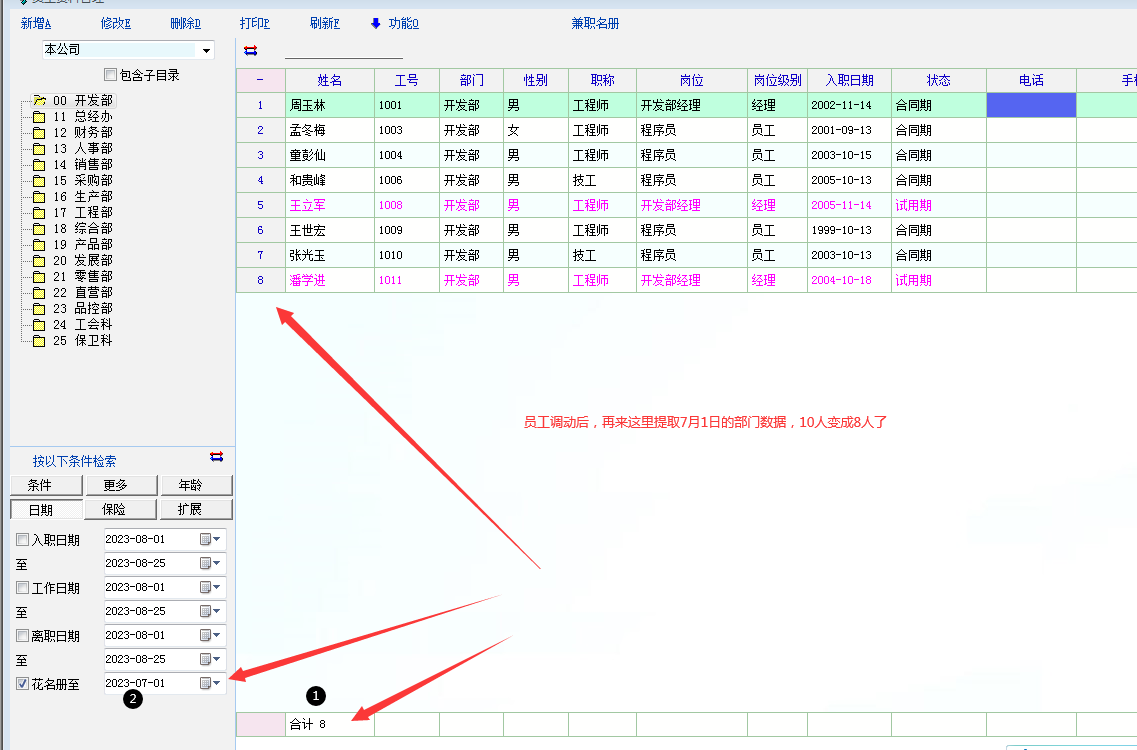Click the 销售部 folder icon in tree
The height and width of the screenshot is (750, 1137).
[39, 165]
